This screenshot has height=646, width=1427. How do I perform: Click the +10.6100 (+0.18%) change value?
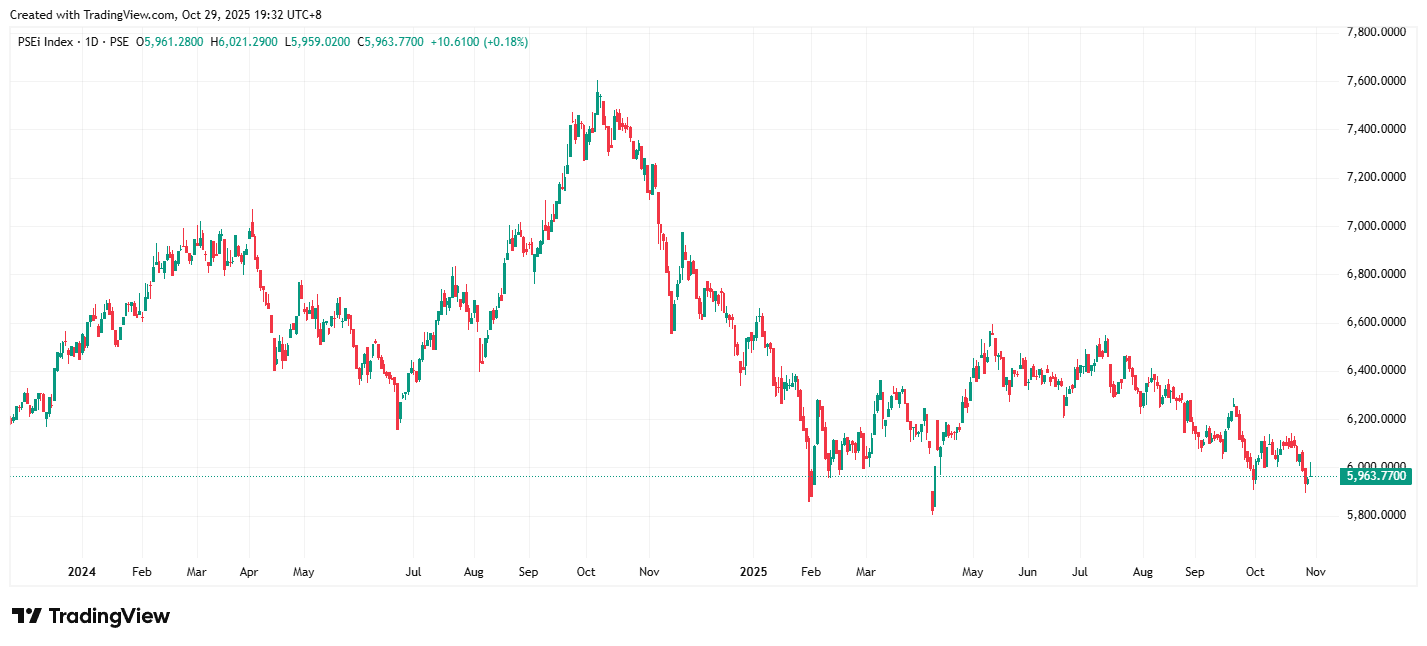coord(479,42)
